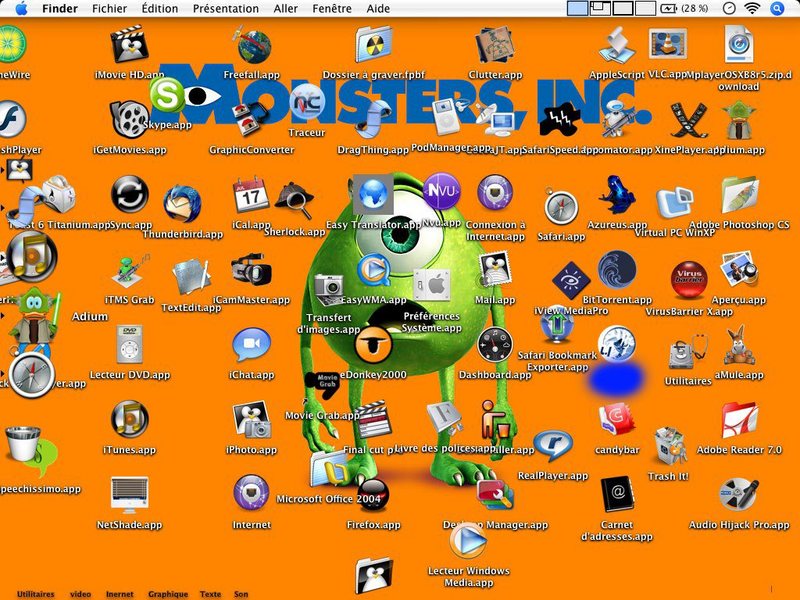Image resolution: width=800 pixels, height=600 pixels.
Task: Open the AppleScript folder icon
Action: tap(617, 45)
